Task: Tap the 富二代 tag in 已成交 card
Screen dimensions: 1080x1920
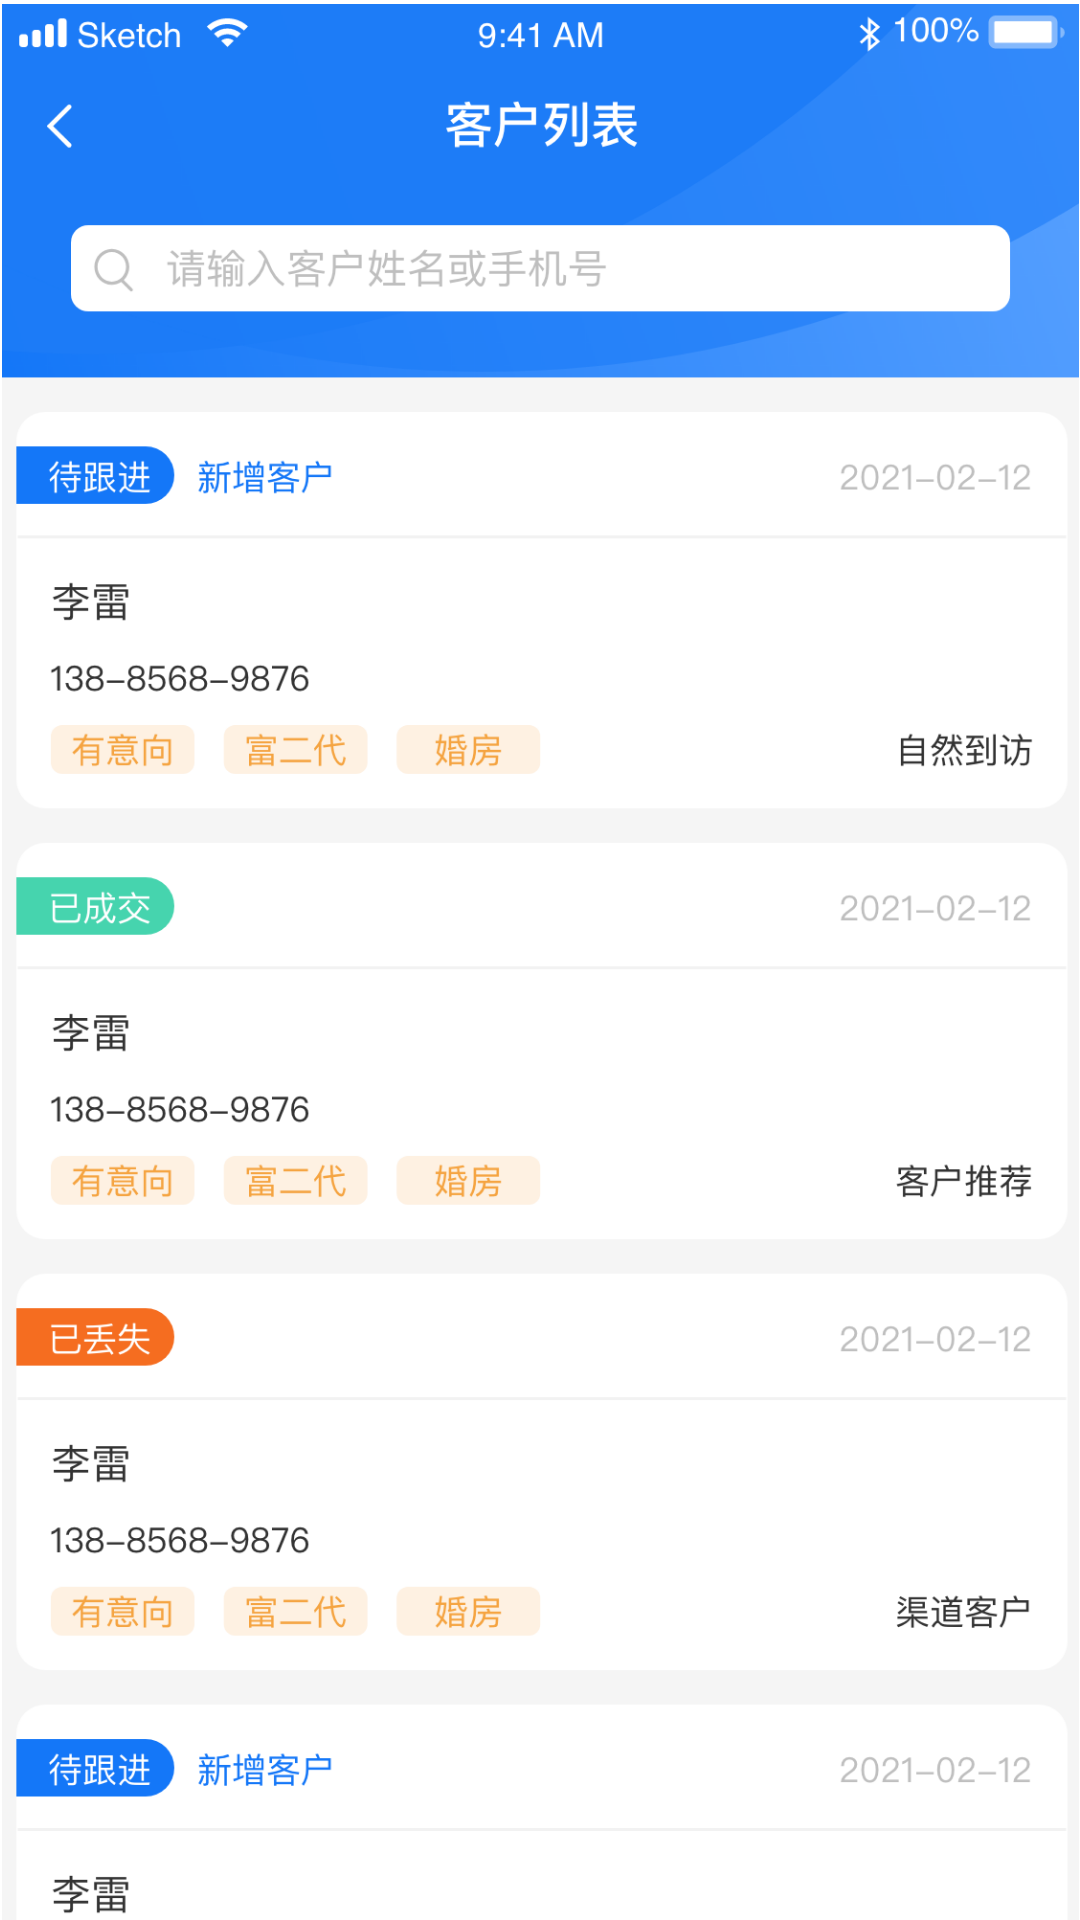Action: 296,1181
